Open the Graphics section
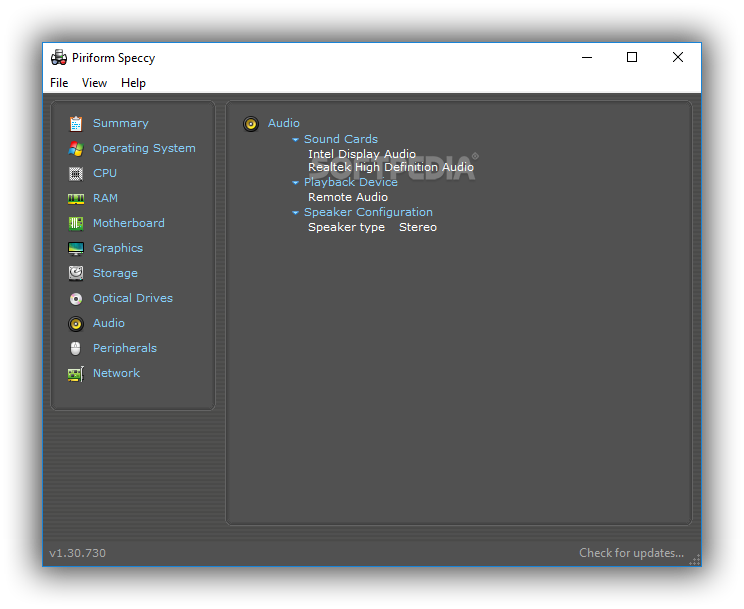 [118, 248]
